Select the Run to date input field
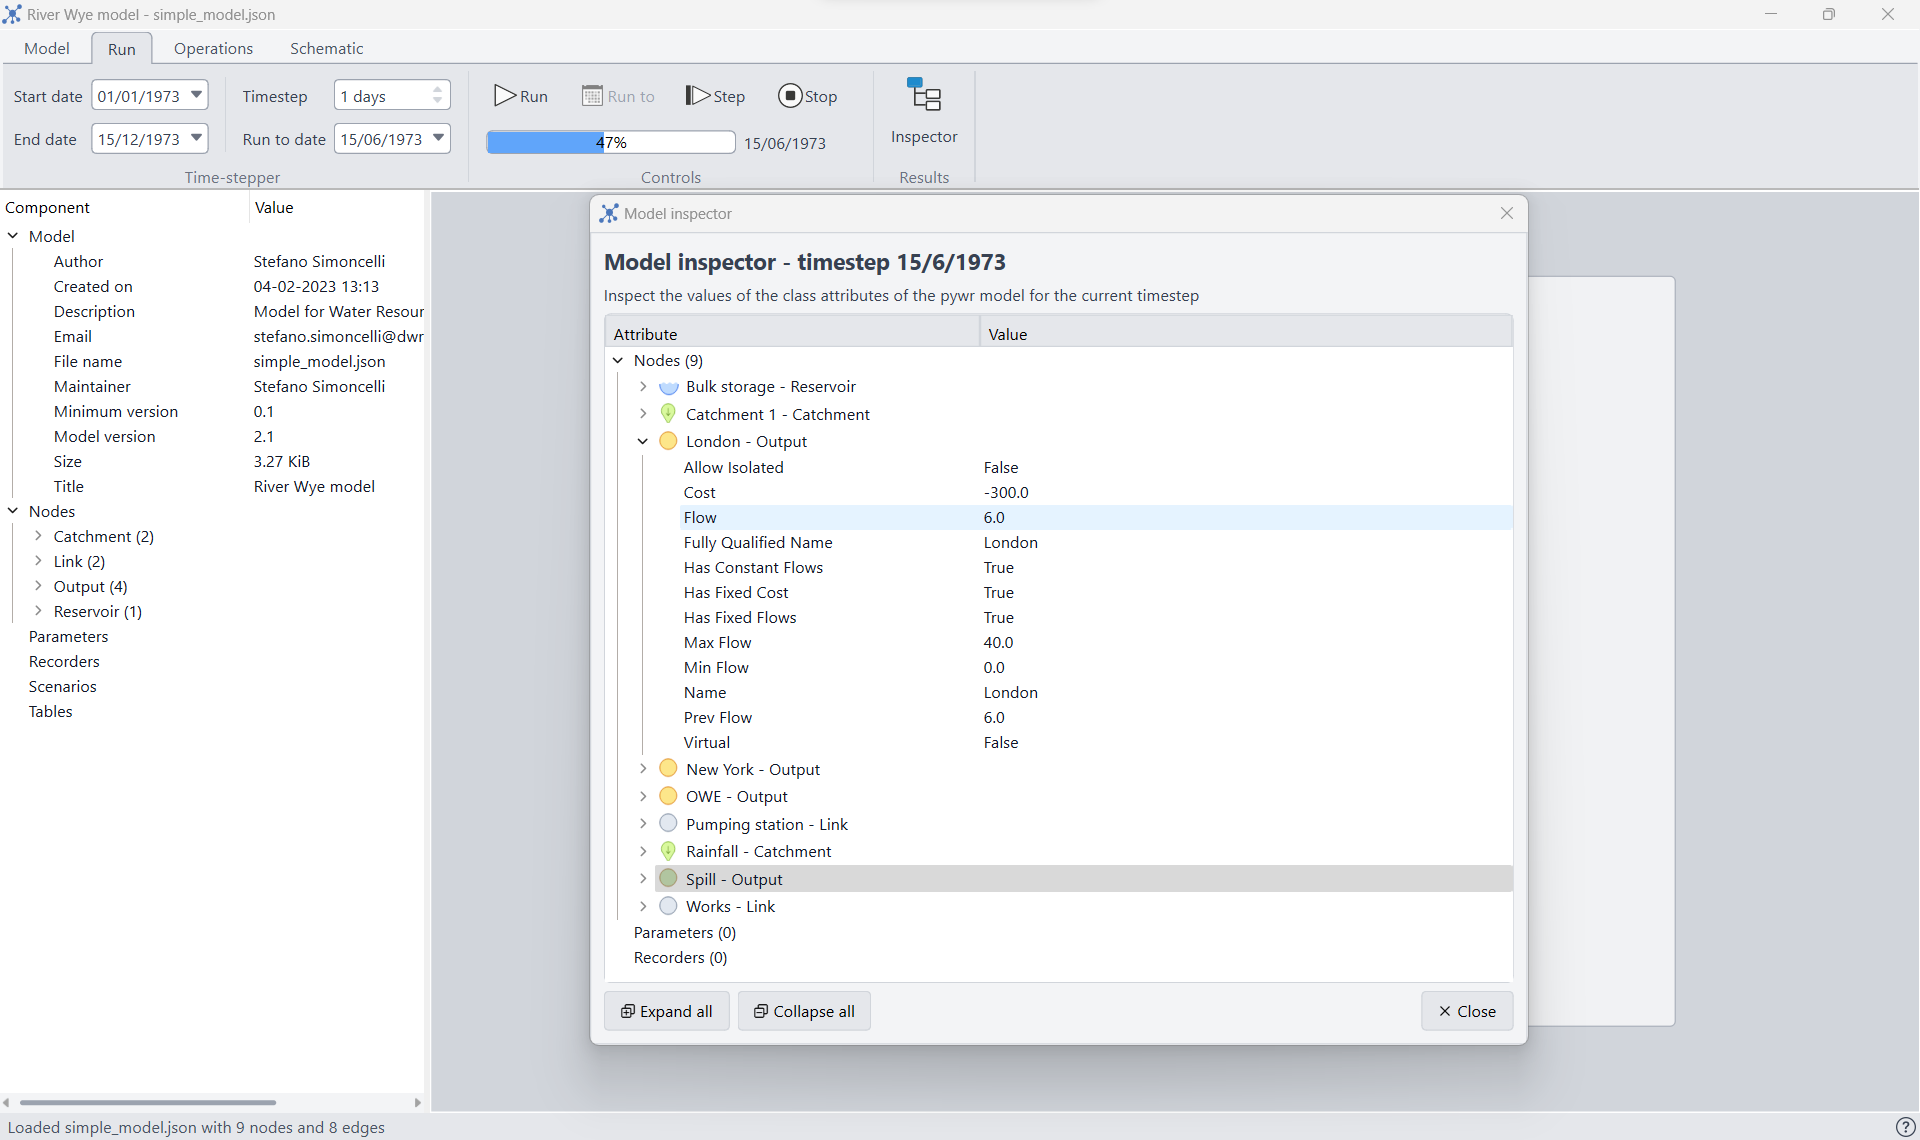The image size is (1920, 1140). tap(384, 138)
